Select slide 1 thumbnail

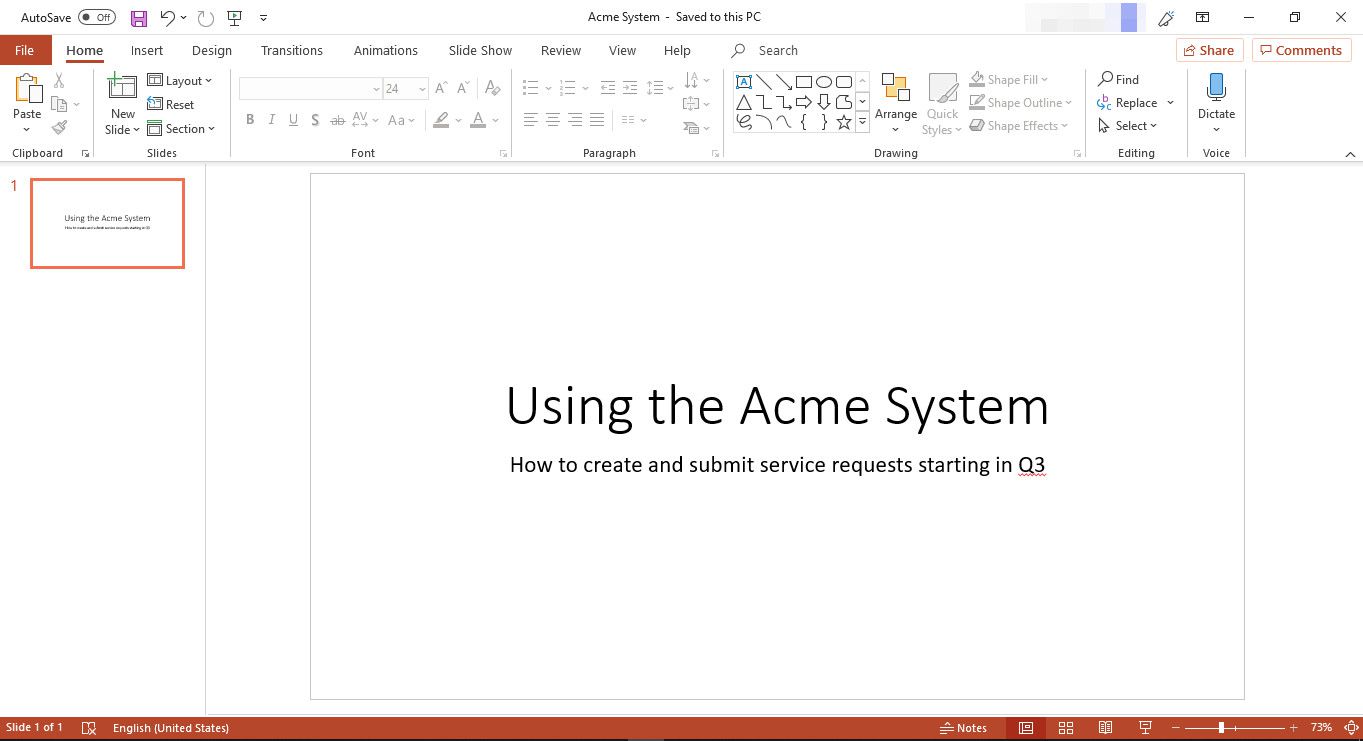pyautogui.click(x=107, y=223)
